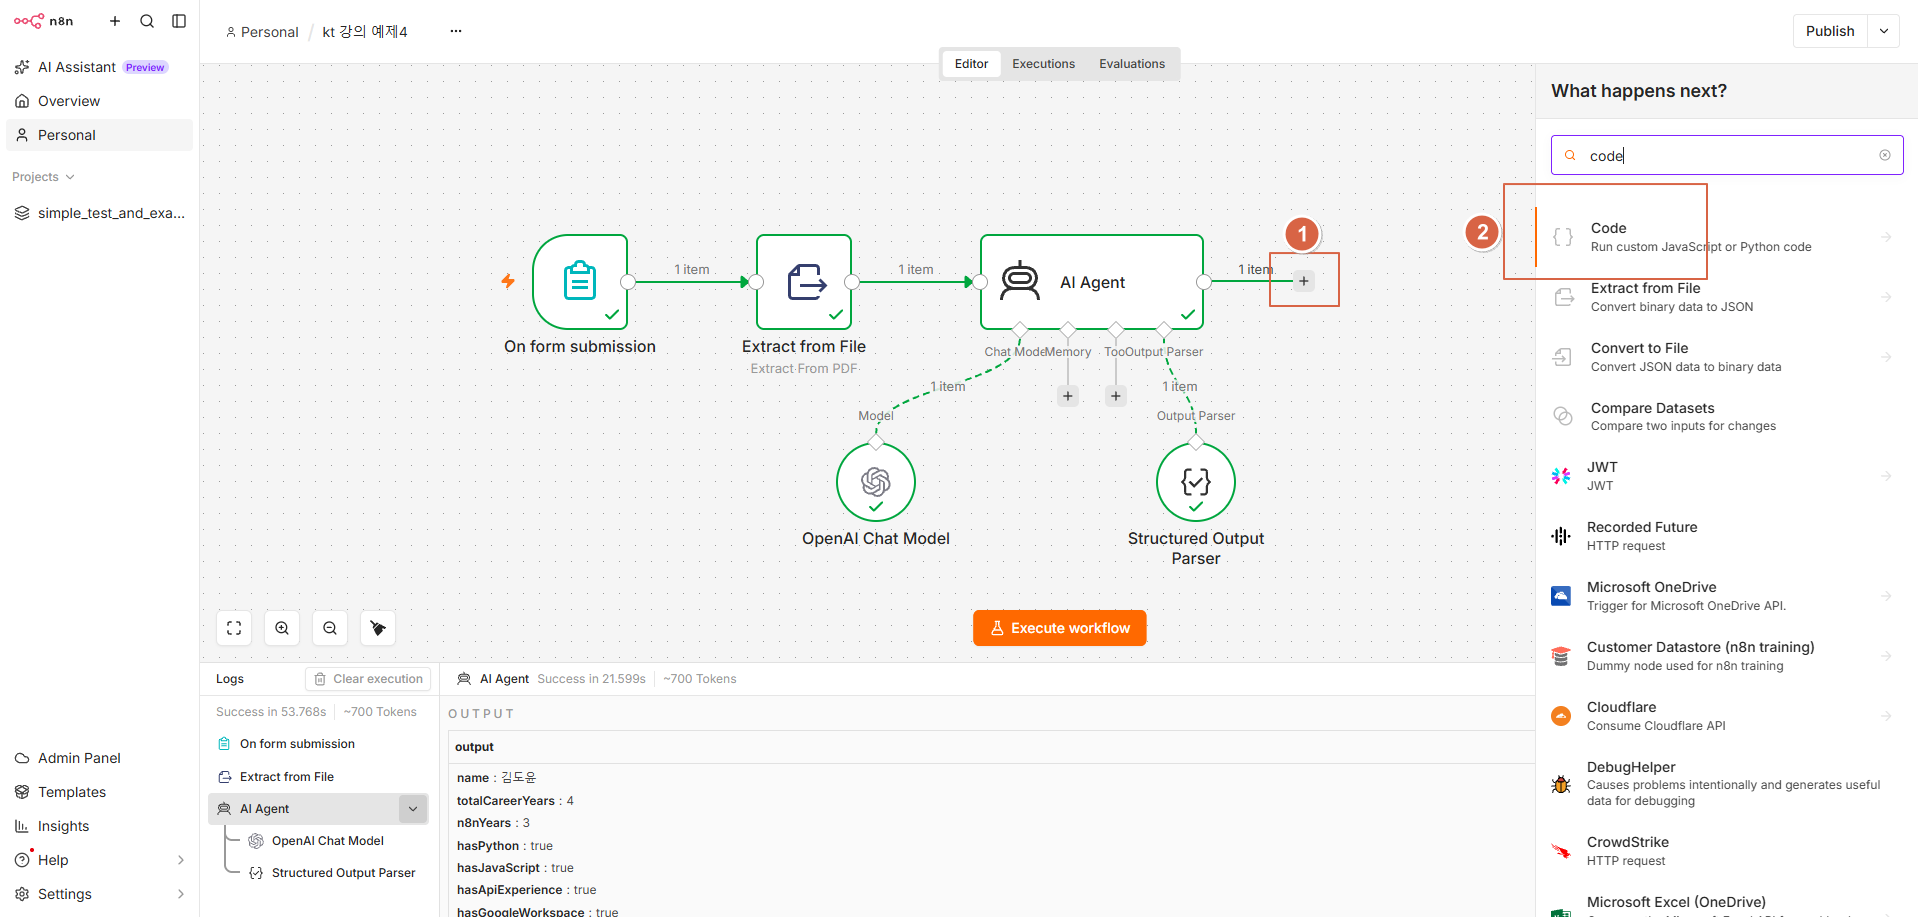Open search with magnifier icon

(147, 21)
